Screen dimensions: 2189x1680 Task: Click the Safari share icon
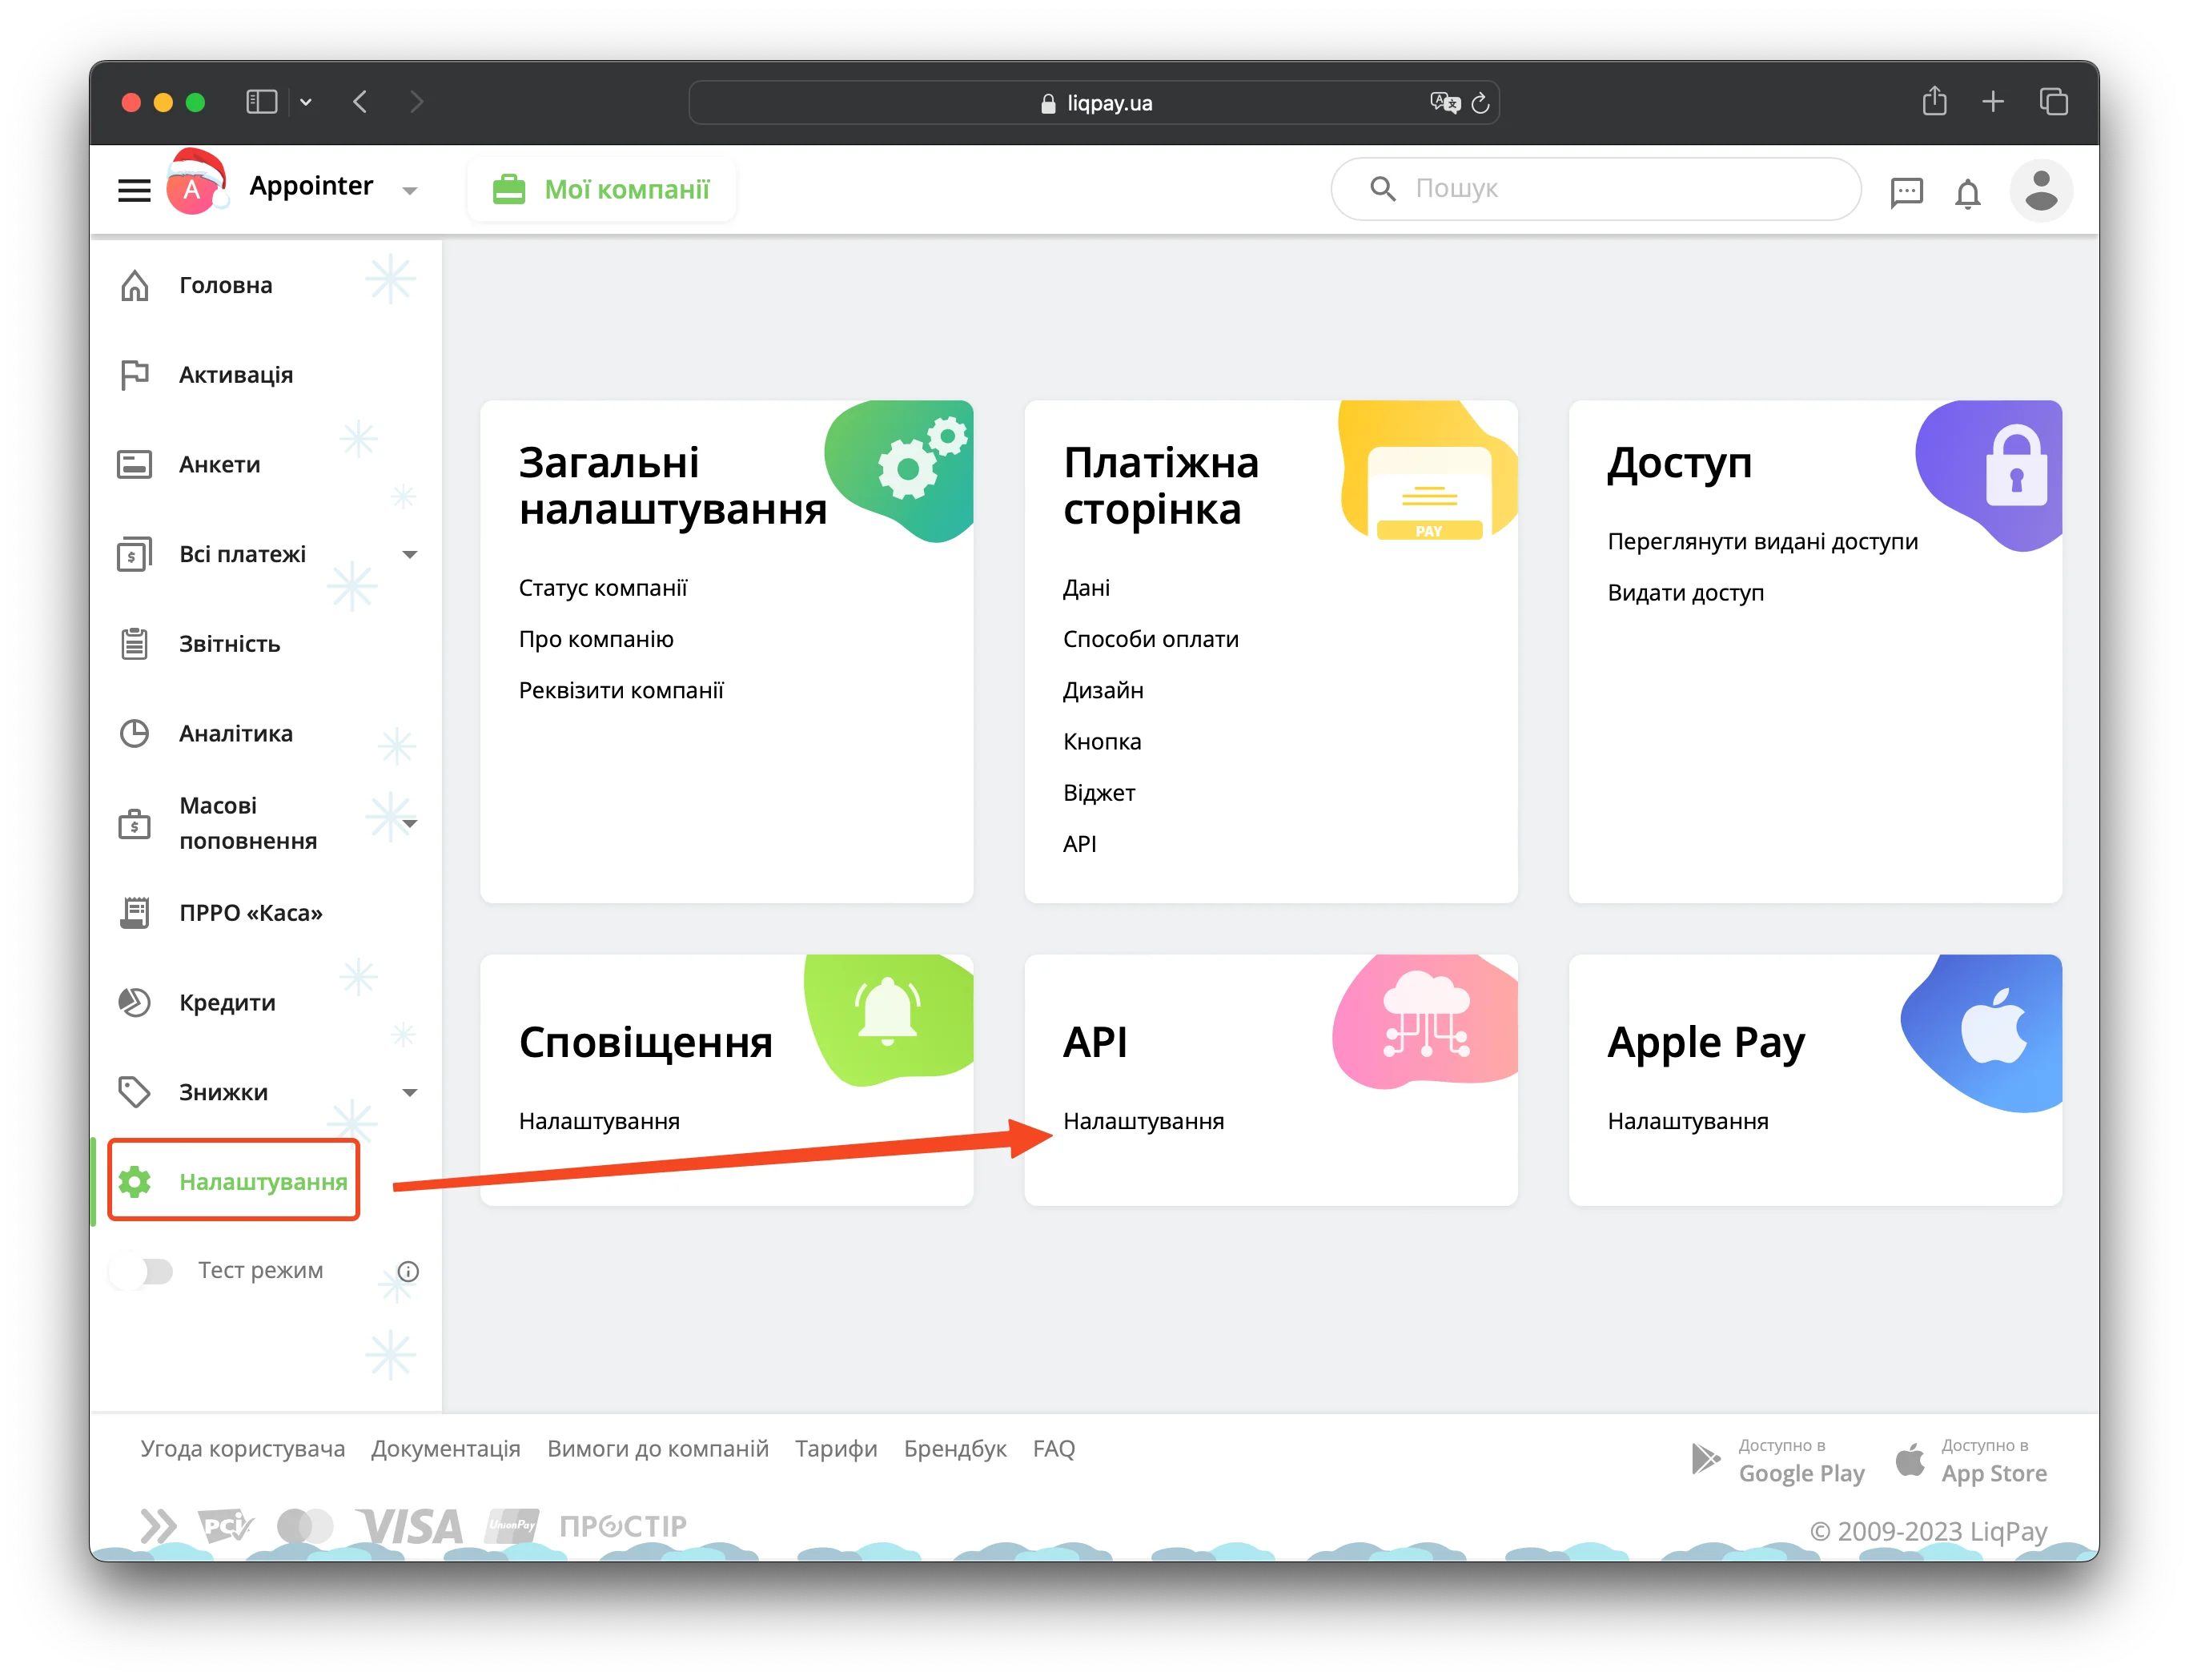pyautogui.click(x=1934, y=101)
